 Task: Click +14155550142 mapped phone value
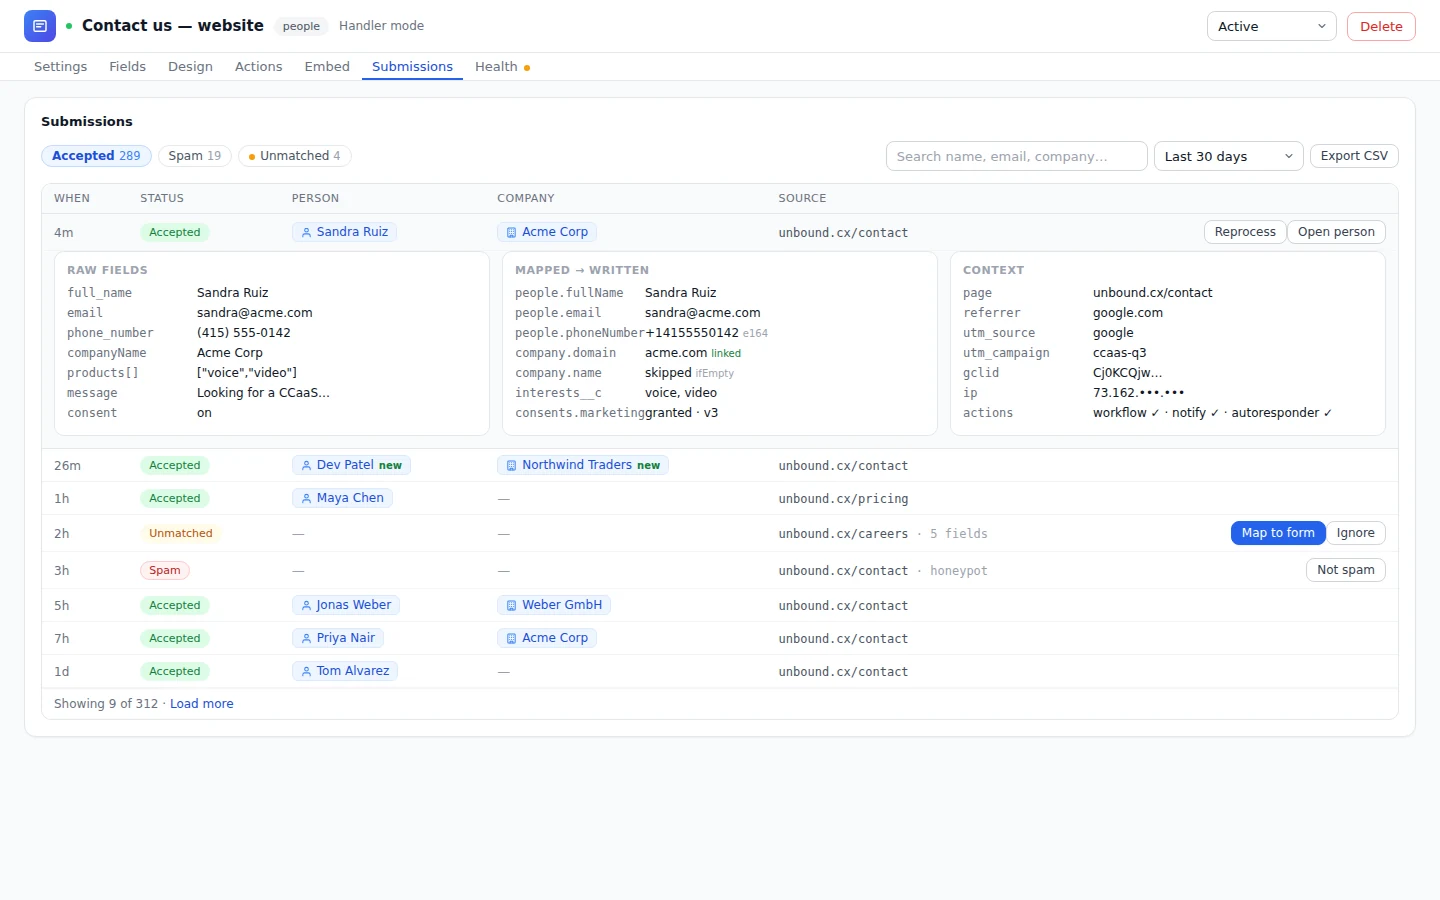(692, 333)
